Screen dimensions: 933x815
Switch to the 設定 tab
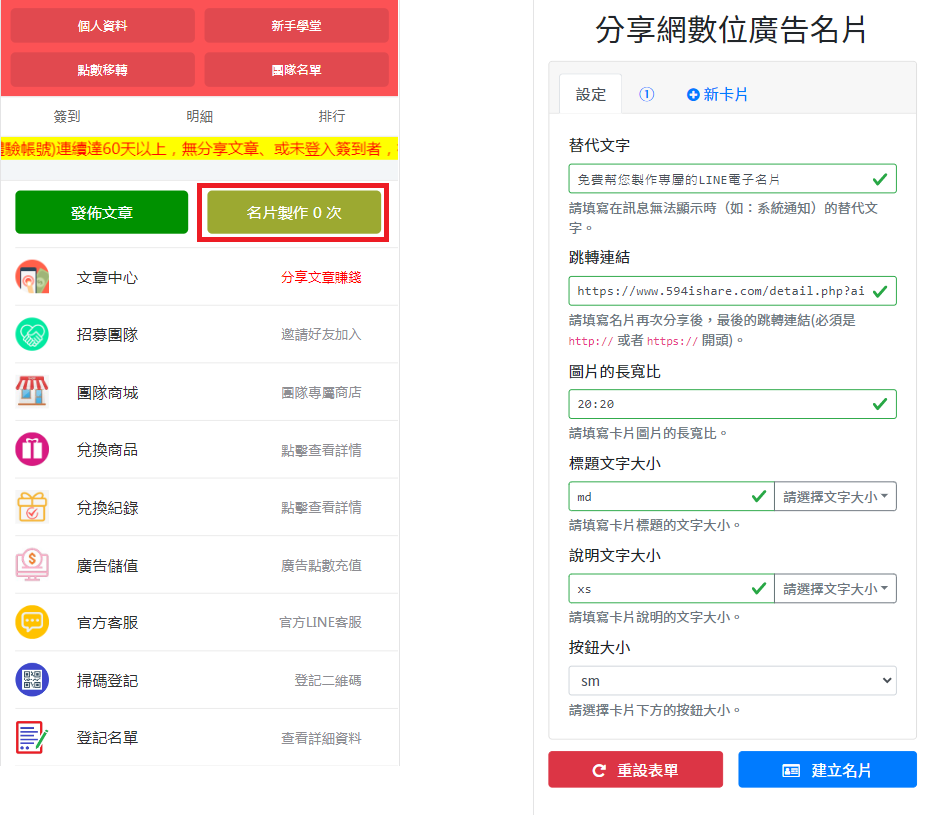pos(591,94)
